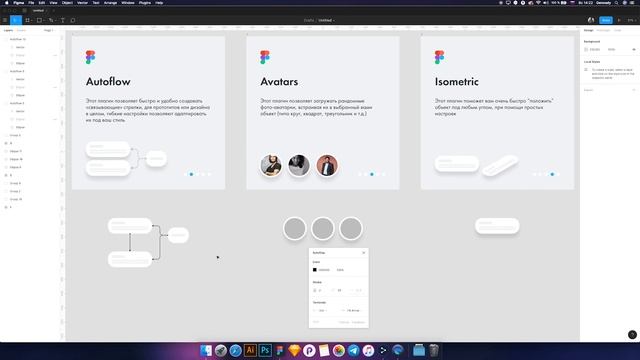Open the Page 1 pages dropdown
The image size is (640, 360).
[x=49, y=30]
